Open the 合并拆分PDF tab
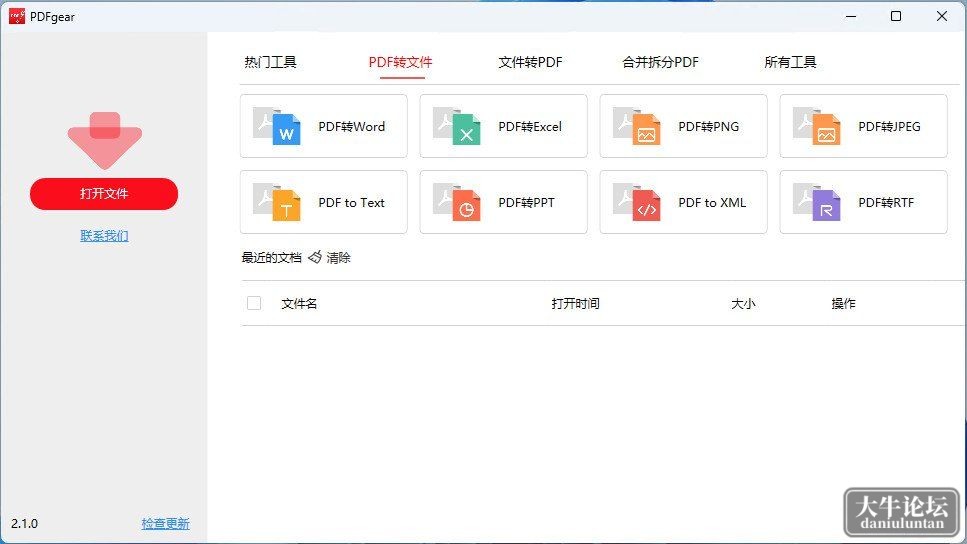This screenshot has width=967, height=544. [x=660, y=62]
